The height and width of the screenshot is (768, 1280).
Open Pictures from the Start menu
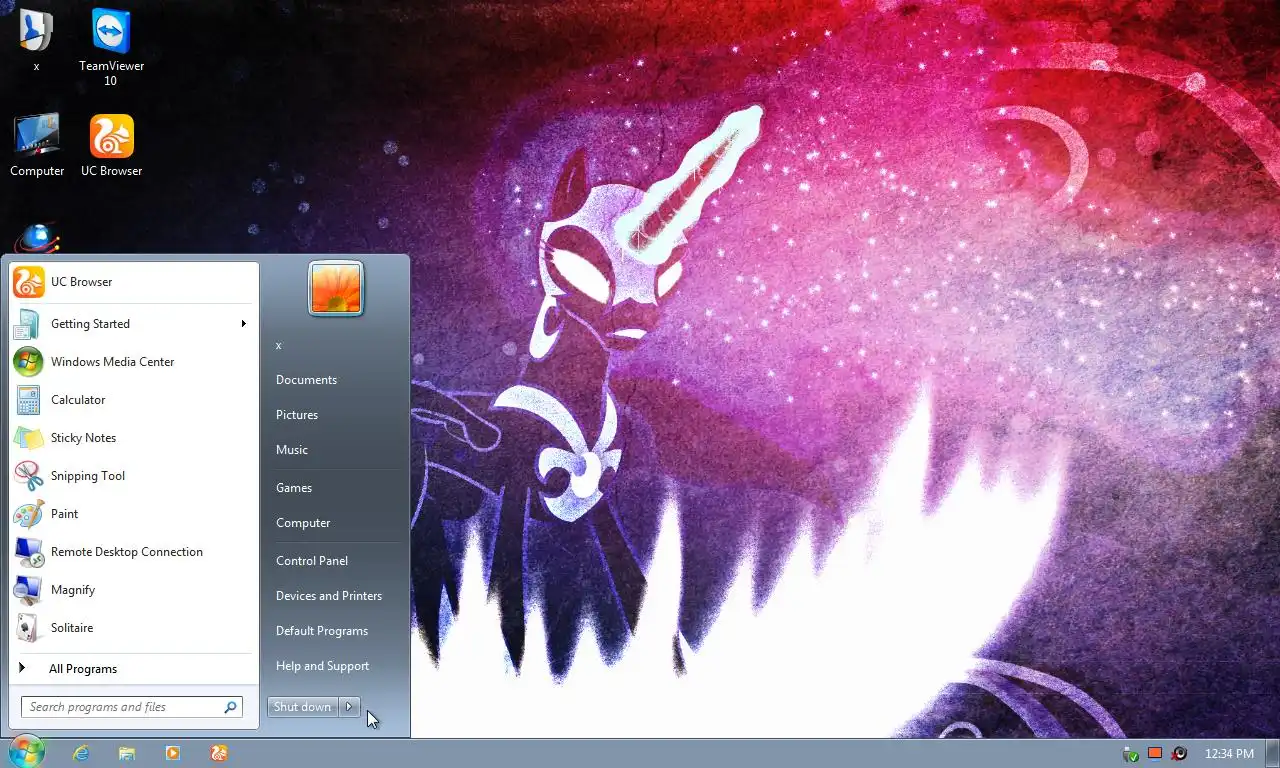pos(335,415)
